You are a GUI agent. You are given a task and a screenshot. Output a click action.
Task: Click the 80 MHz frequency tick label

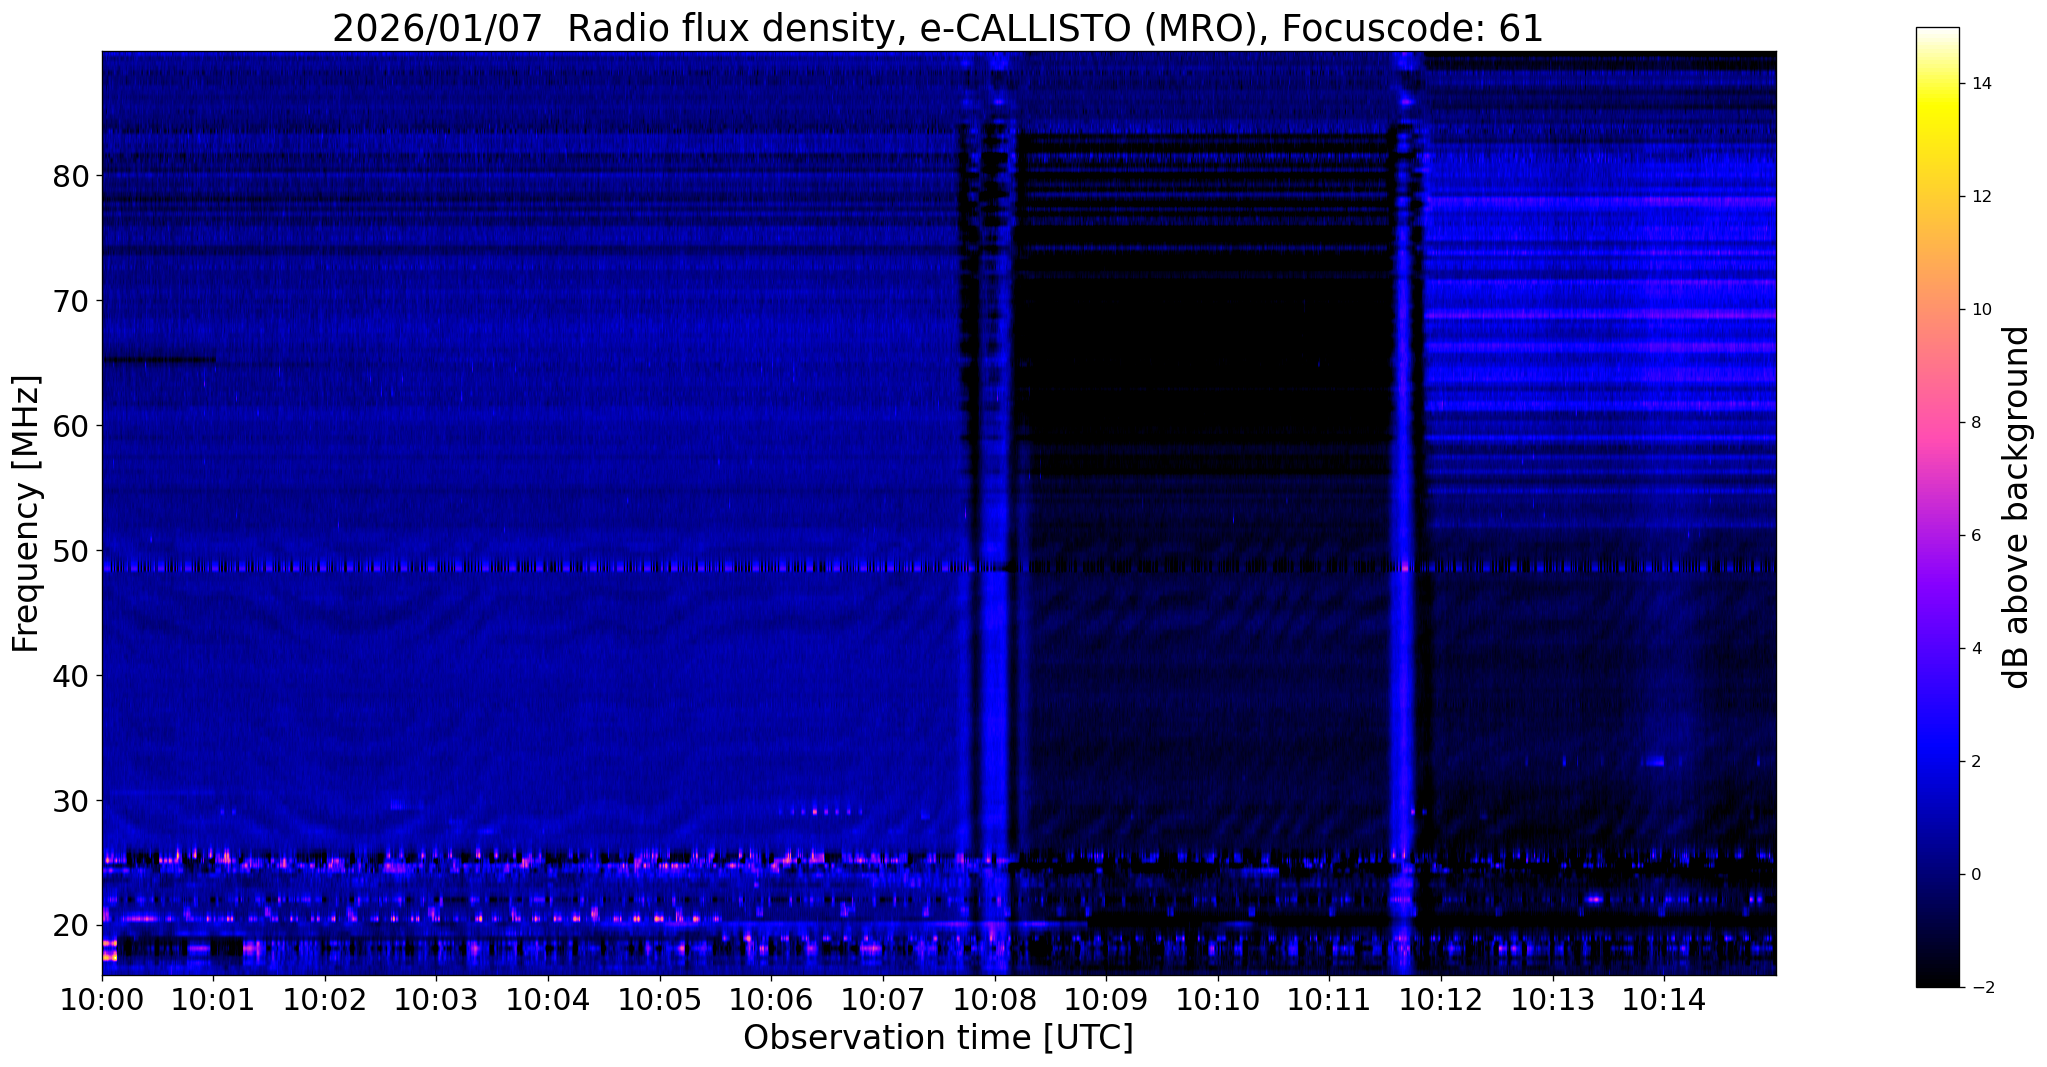[70, 176]
